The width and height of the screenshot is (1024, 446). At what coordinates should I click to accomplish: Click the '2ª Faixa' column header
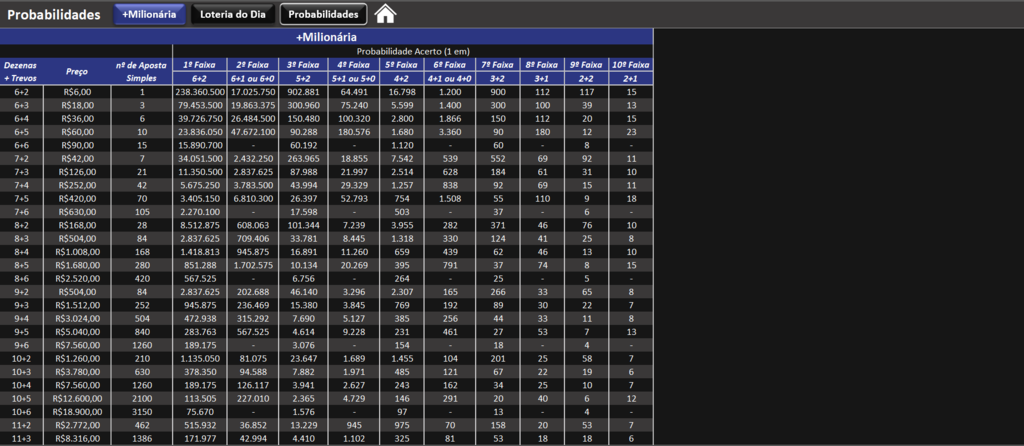(x=254, y=65)
